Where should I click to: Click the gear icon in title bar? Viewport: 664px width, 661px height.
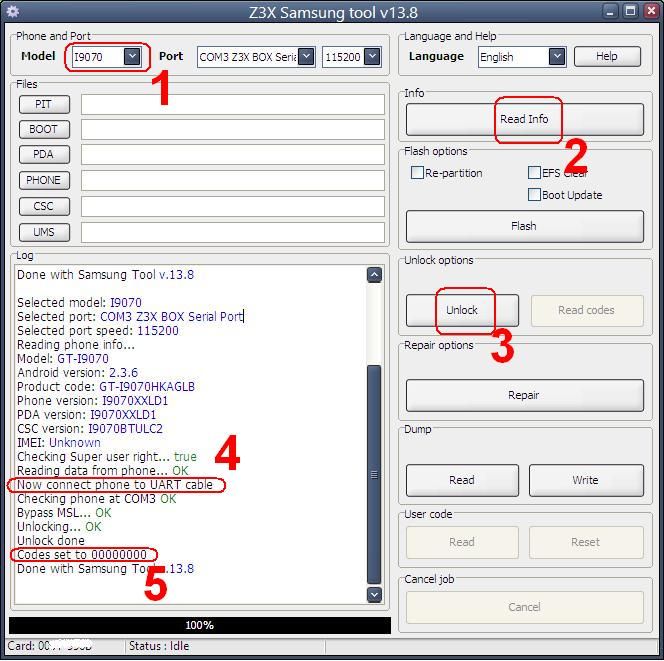pyautogui.click(x=13, y=11)
